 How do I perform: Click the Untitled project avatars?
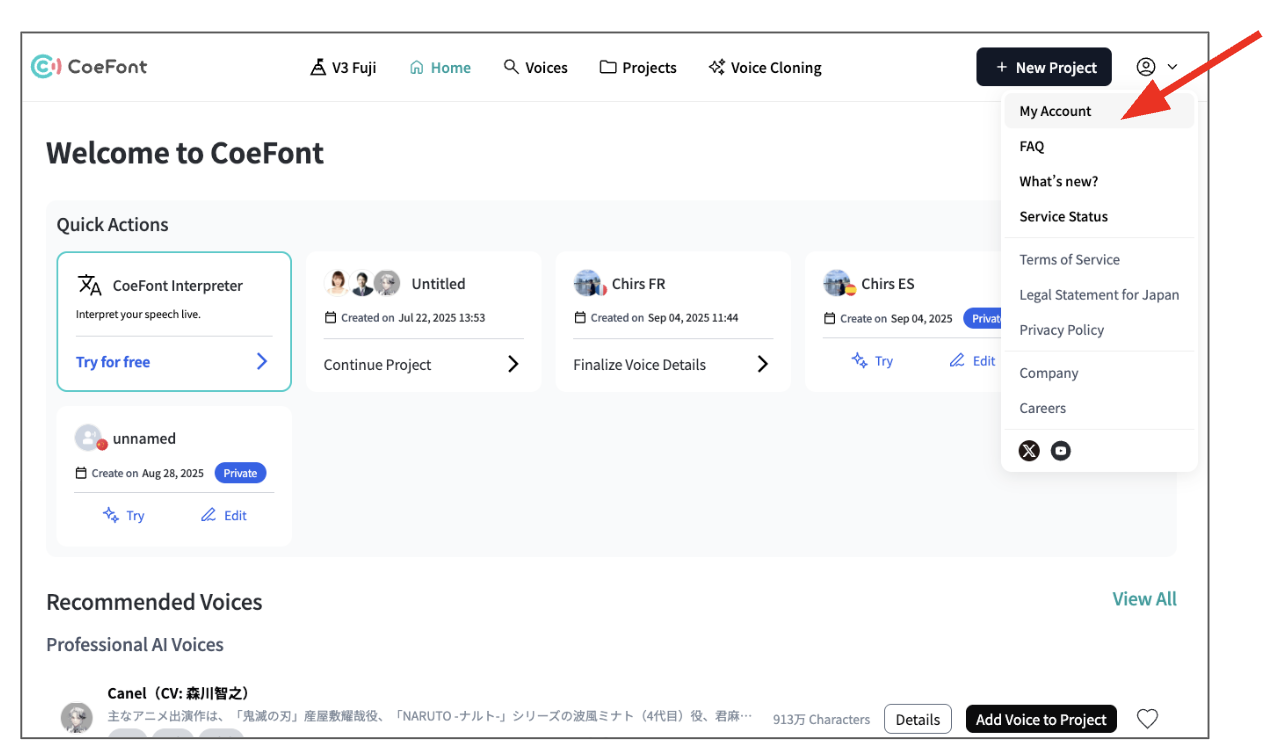coord(362,283)
